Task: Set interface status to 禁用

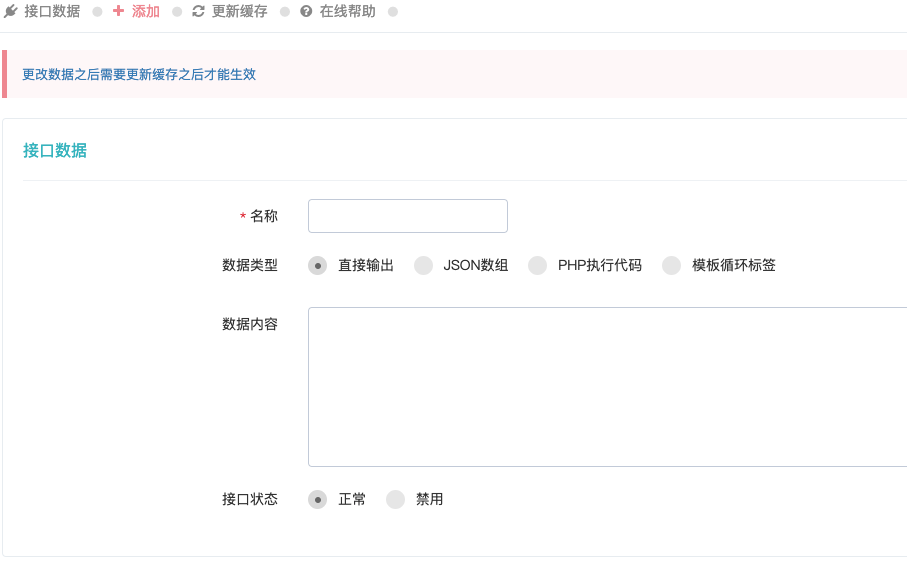Action: click(x=396, y=500)
